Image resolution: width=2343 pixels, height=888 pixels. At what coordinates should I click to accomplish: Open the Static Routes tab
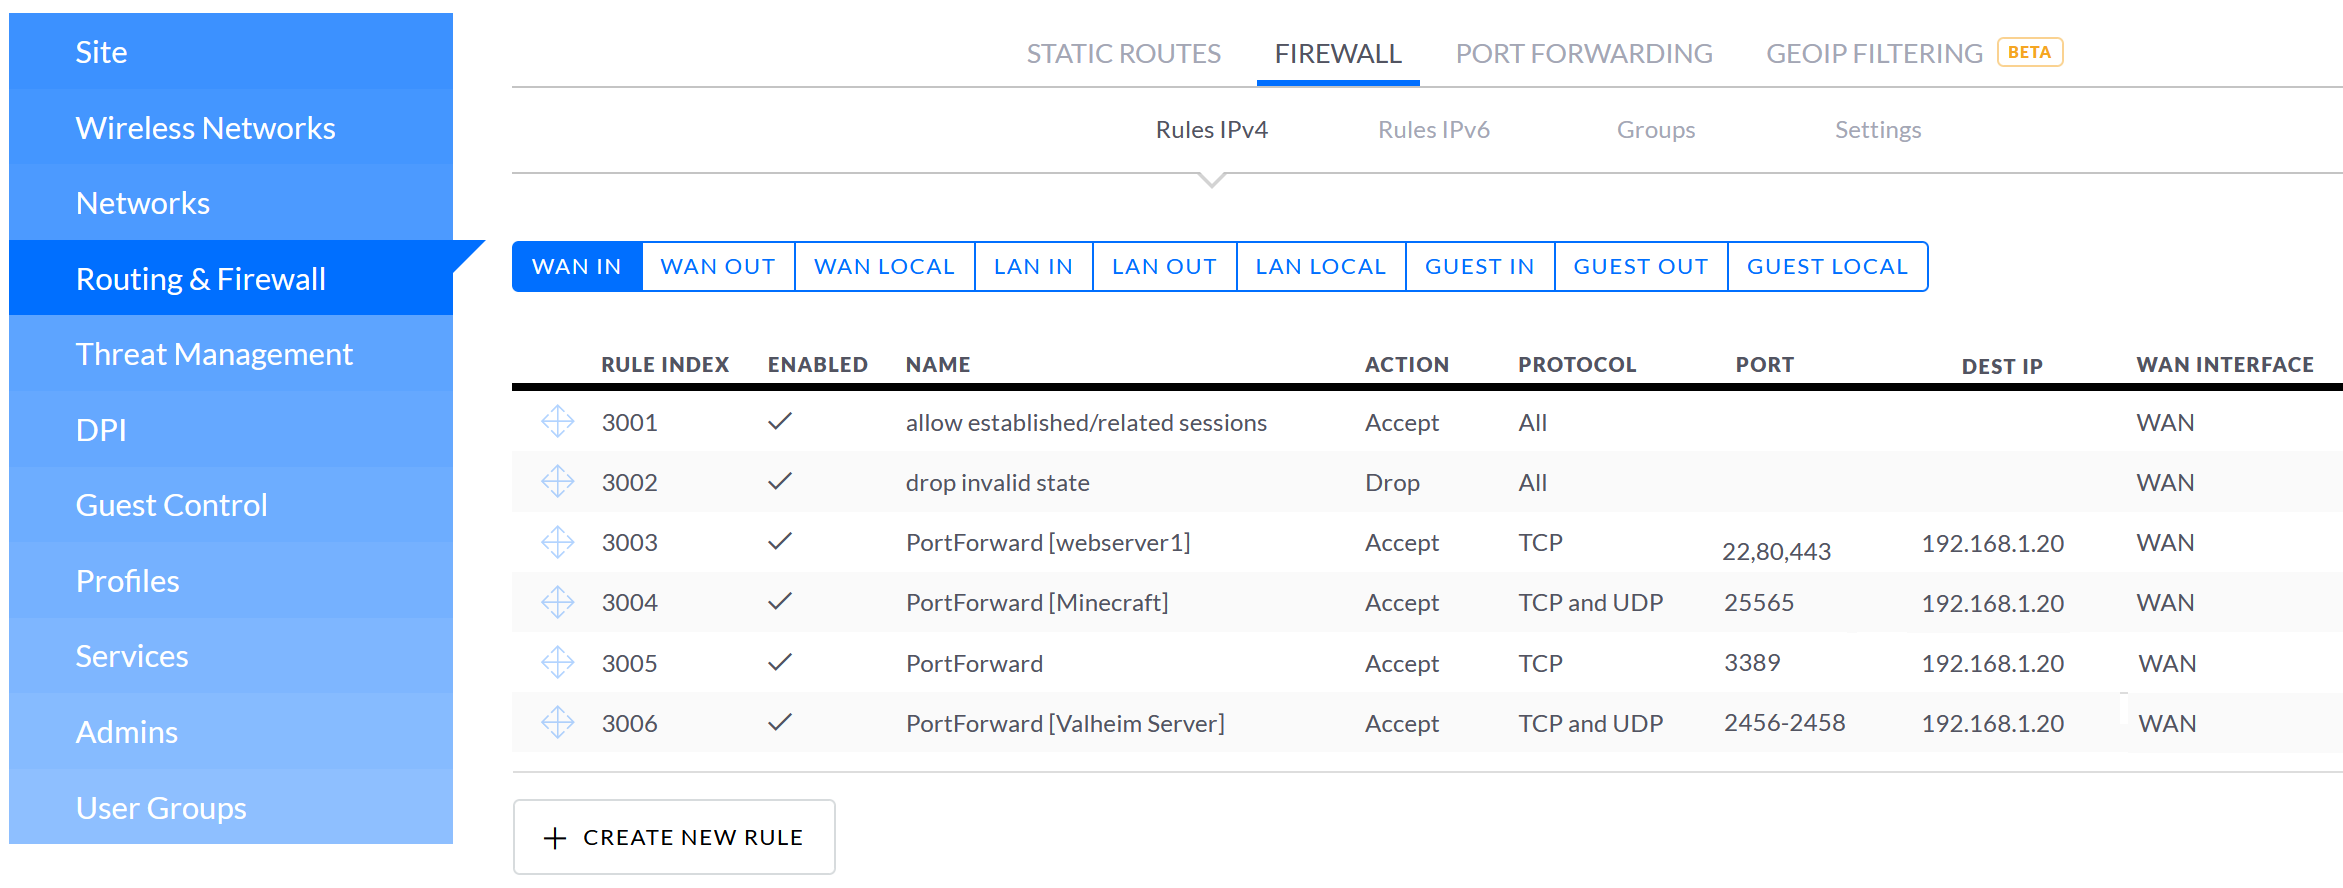(x=1123, y=53)
